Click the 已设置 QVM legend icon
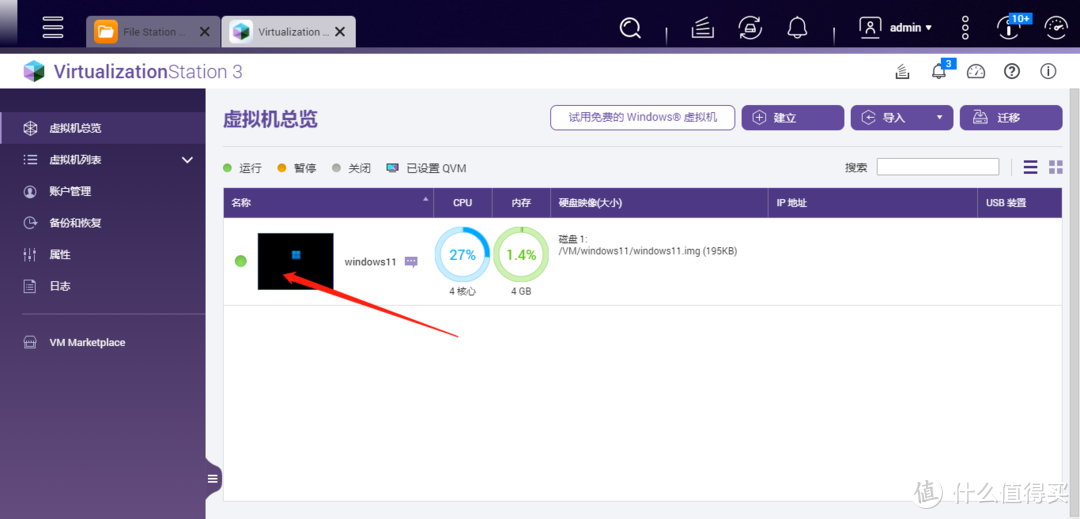 tap(393, 168)
